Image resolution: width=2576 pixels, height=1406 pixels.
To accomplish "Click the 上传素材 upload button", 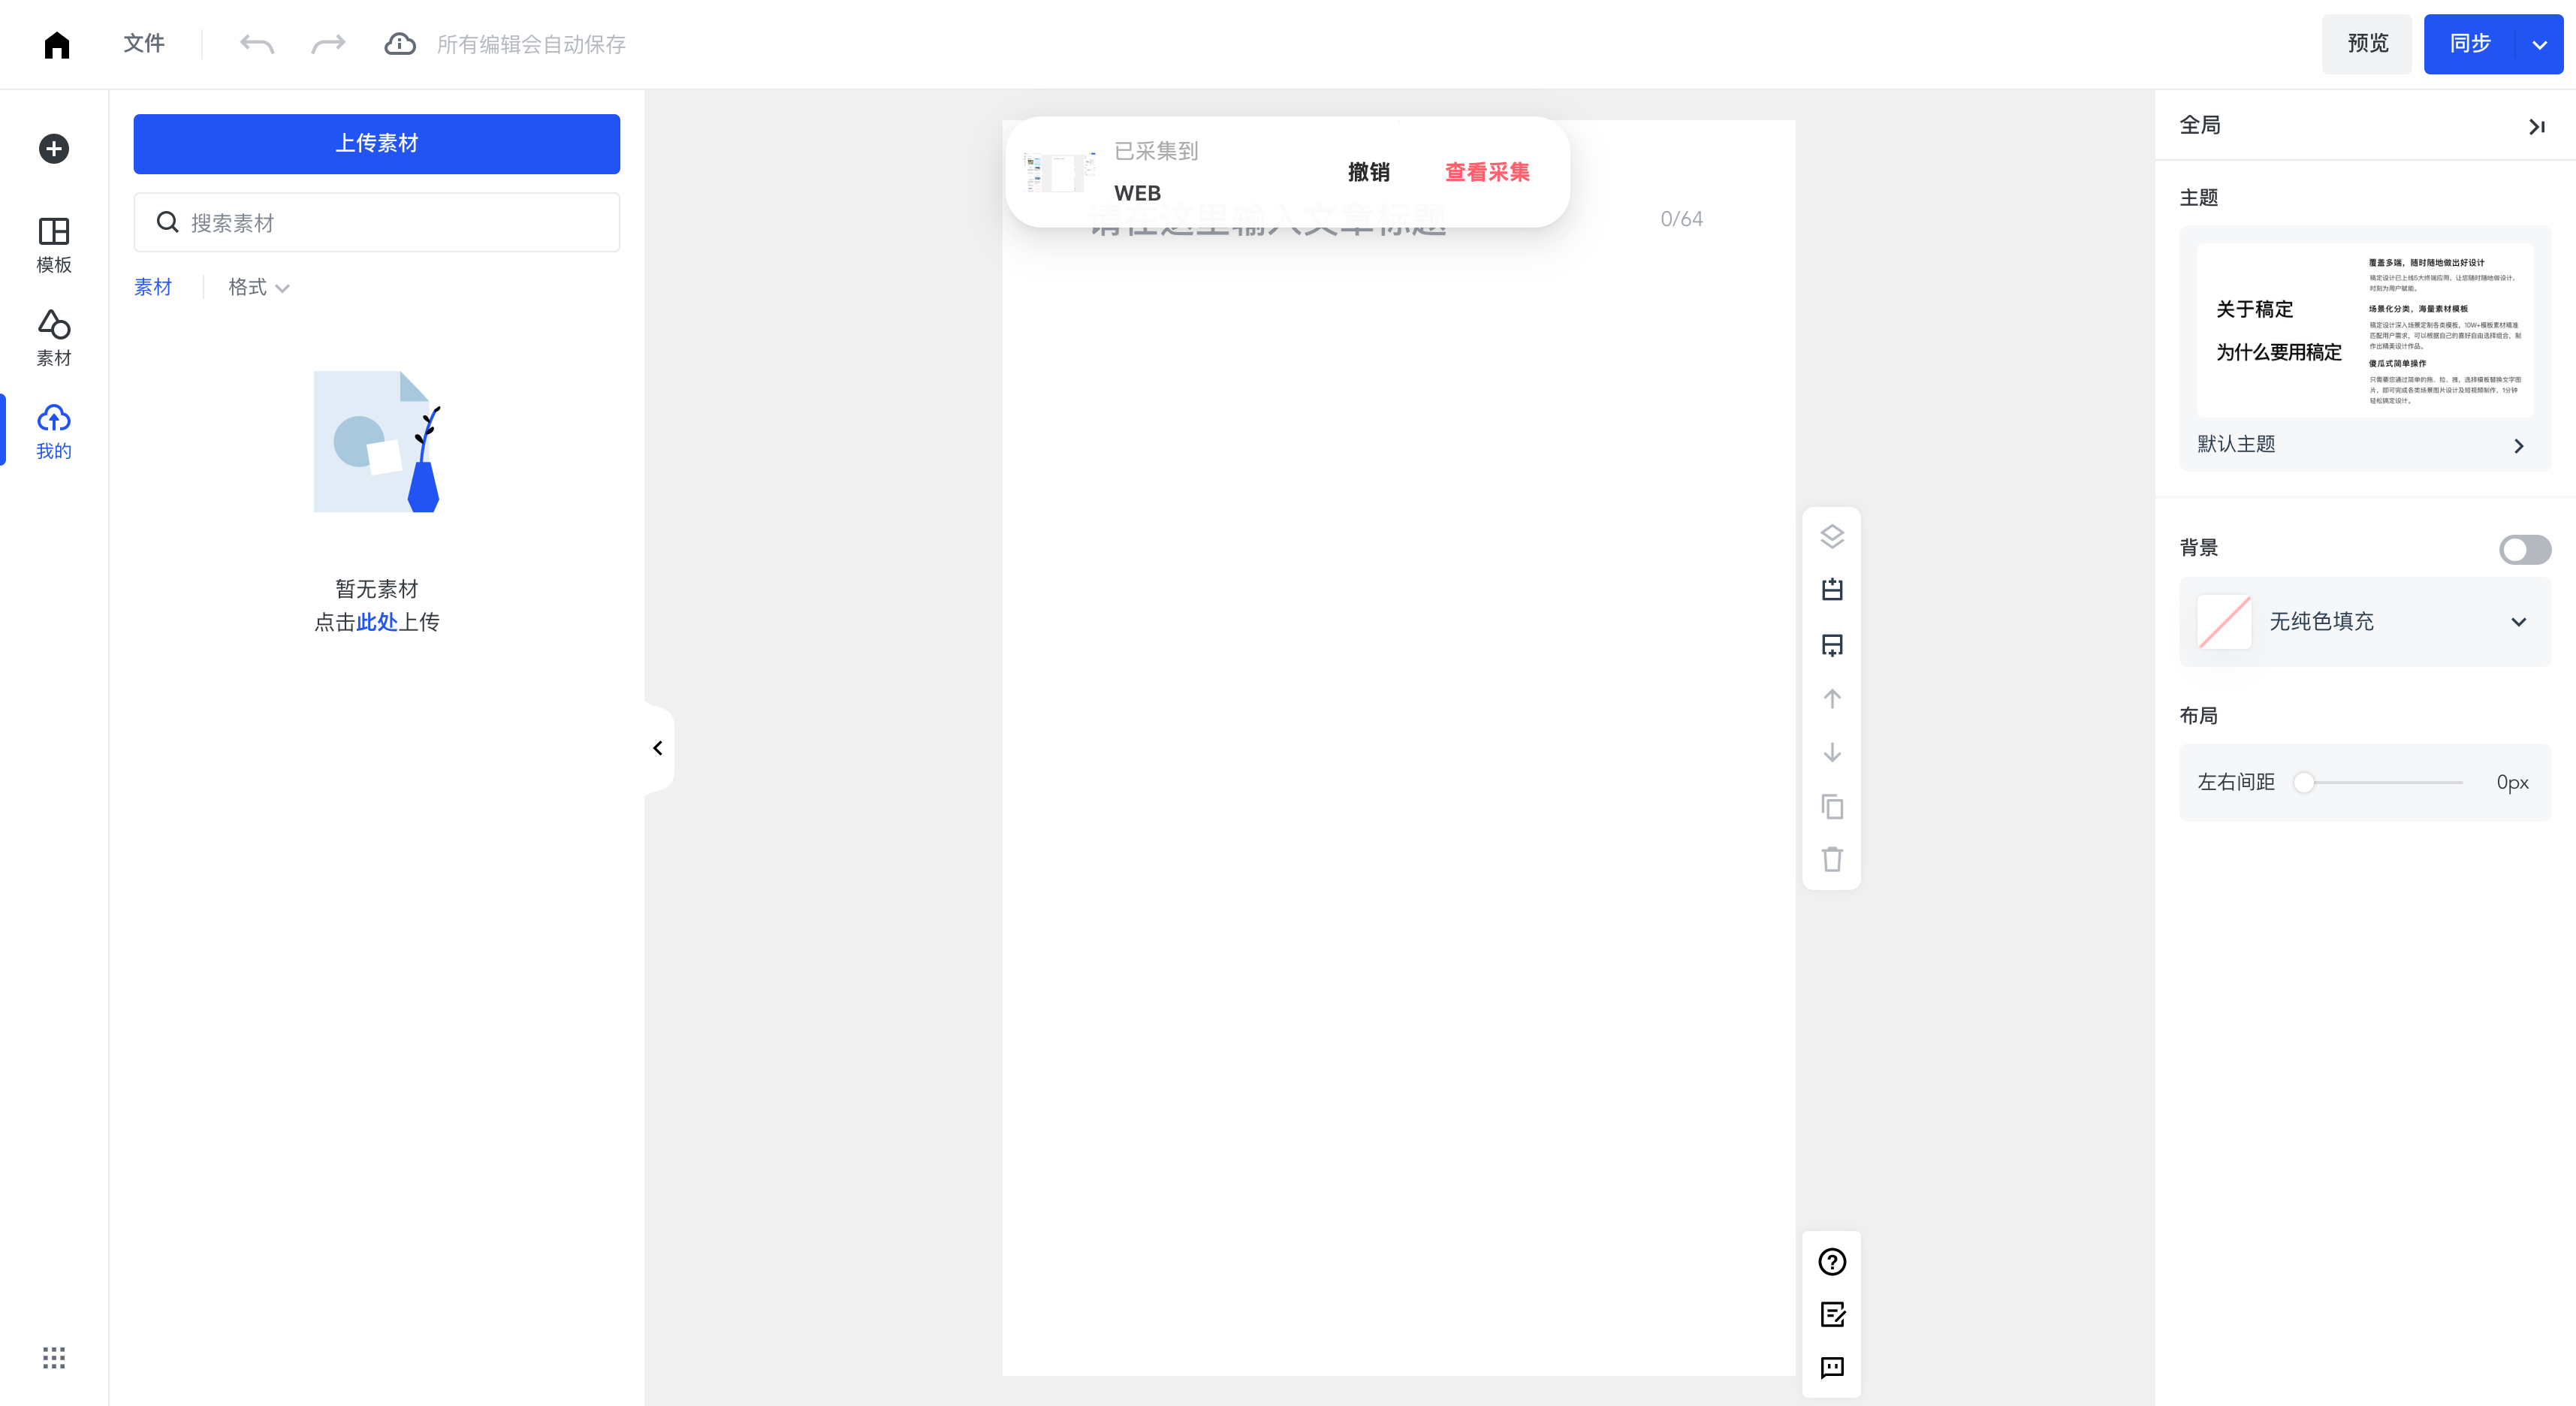I will point(376,143).
